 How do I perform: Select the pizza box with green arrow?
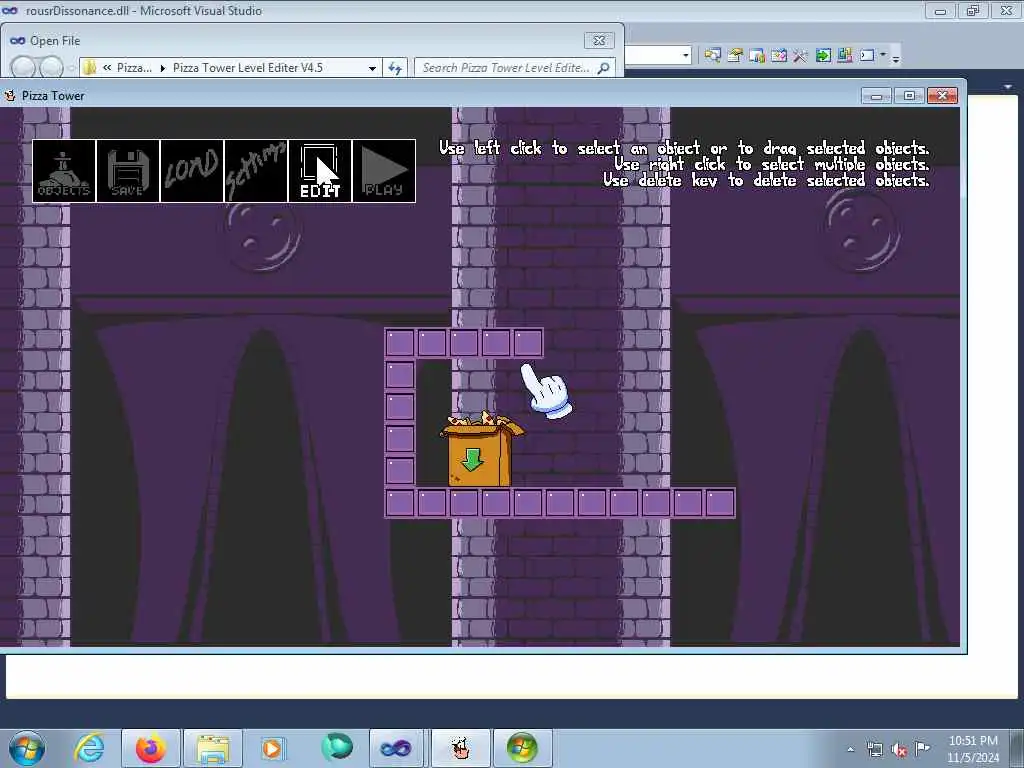coord(482,449)
